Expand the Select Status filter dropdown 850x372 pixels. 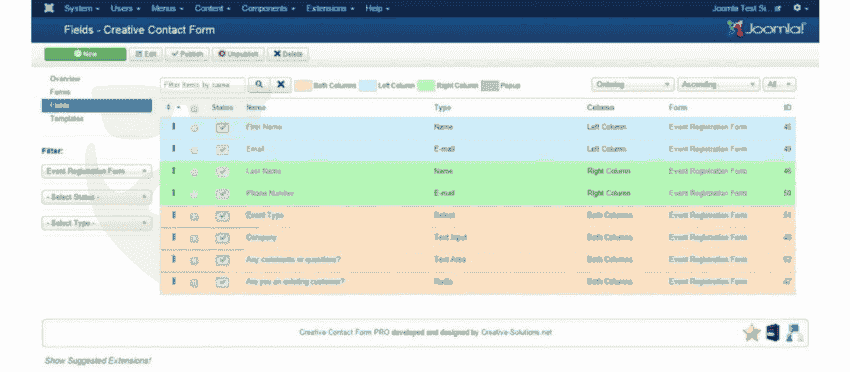pyautogui.click(x=96, y=197)
